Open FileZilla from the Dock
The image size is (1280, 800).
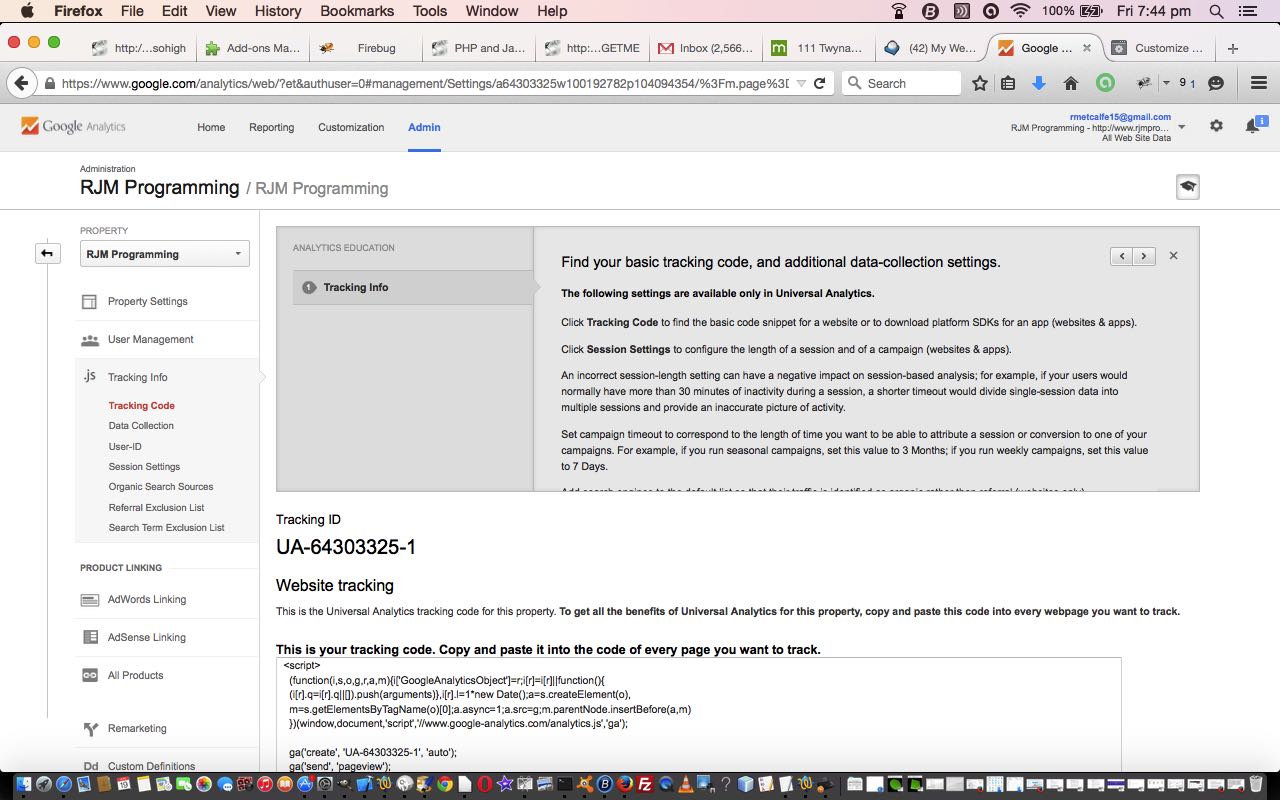[x=645, y=785]
